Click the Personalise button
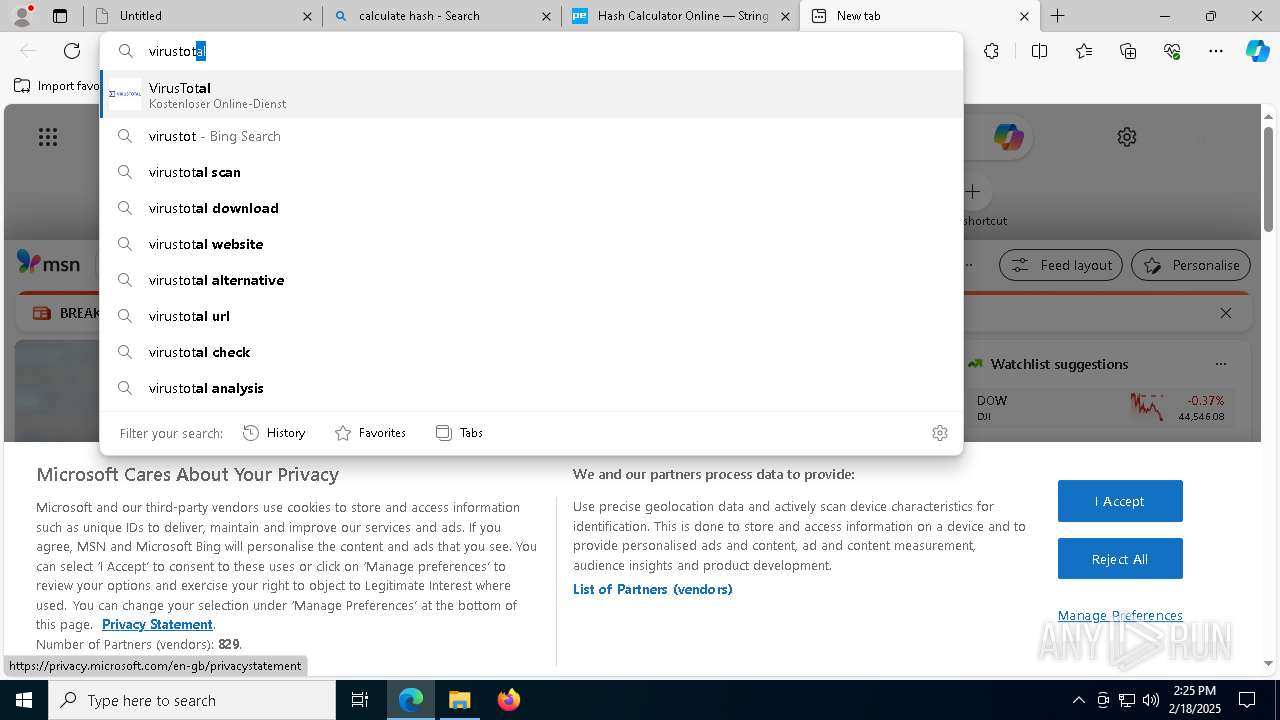 1191,265
